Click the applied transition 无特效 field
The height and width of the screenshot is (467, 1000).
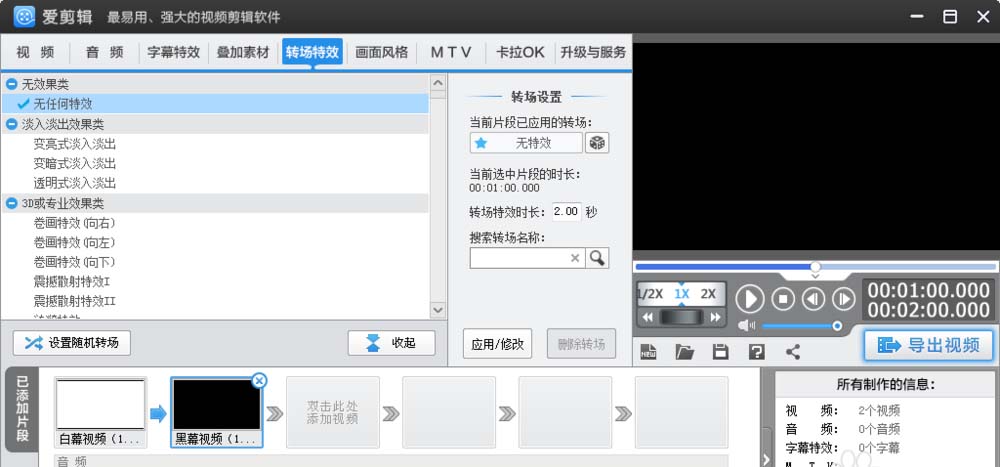(x=526, y=143)
